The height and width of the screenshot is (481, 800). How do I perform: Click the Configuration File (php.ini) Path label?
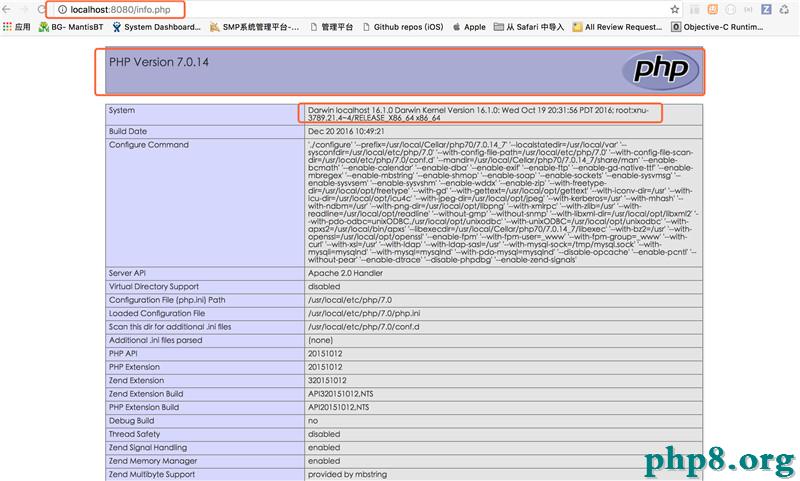167,300
